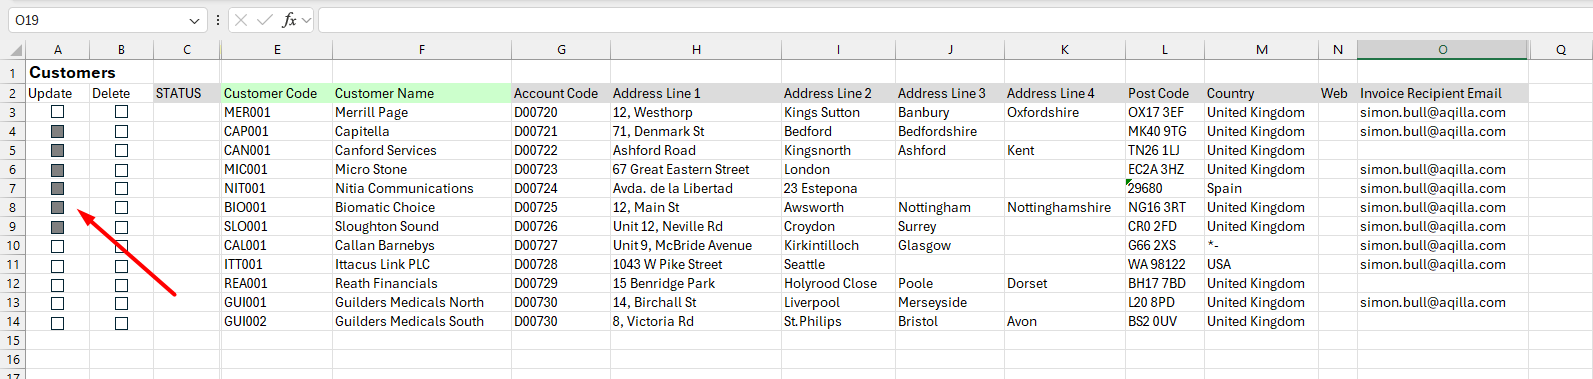Select the column F header

(x=421, y=50)
